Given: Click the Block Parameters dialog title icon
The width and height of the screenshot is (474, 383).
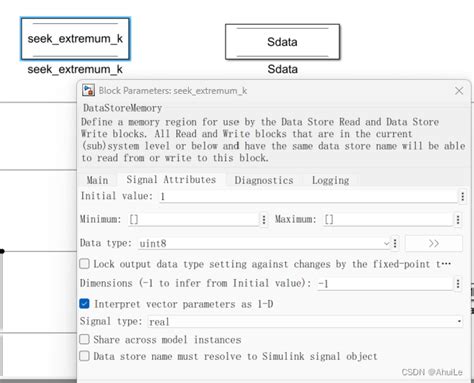Looking at the screenshot, I should pyautogui.click(x=88, y=90).
